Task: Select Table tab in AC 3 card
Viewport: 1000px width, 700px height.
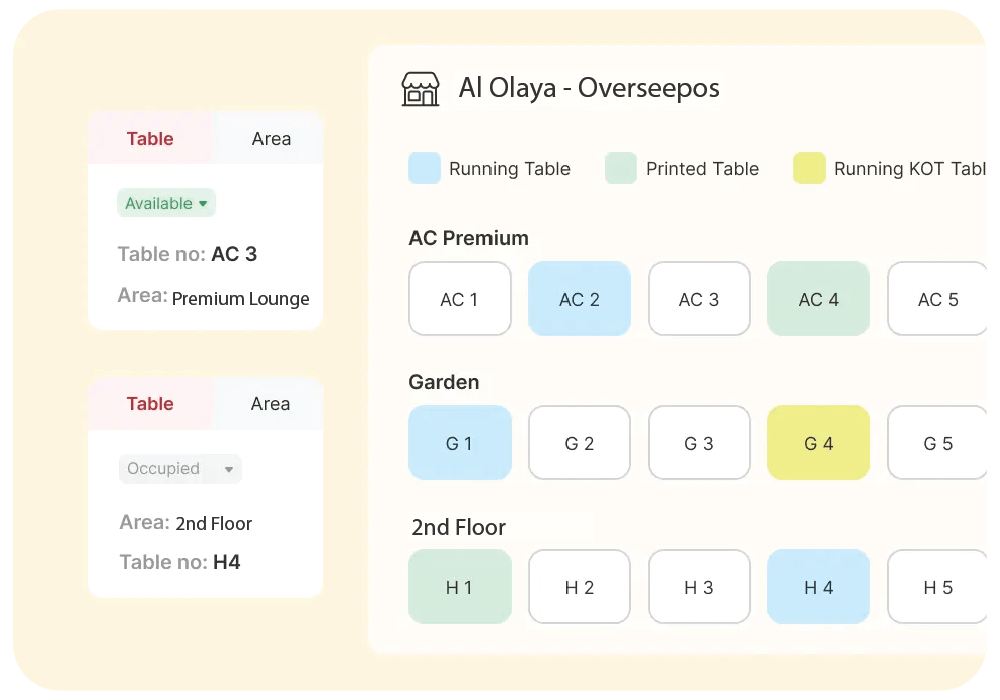Action: coord(150,139)
